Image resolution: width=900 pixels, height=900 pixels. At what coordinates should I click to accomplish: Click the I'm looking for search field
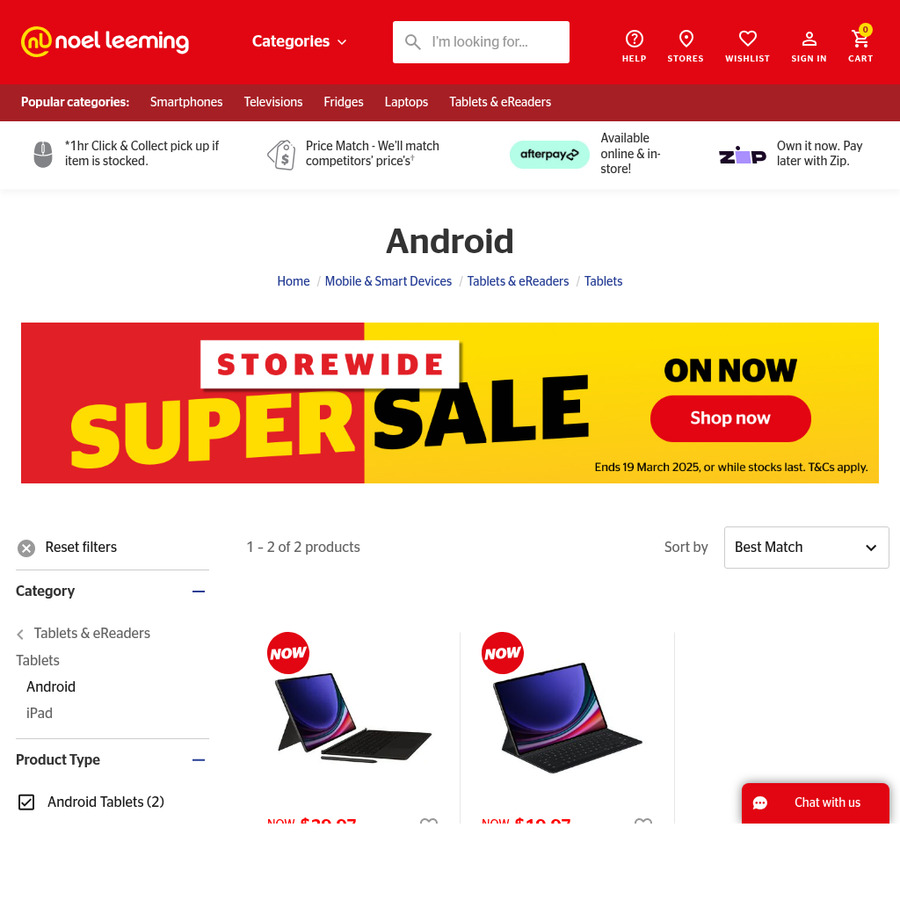[480, 42]
